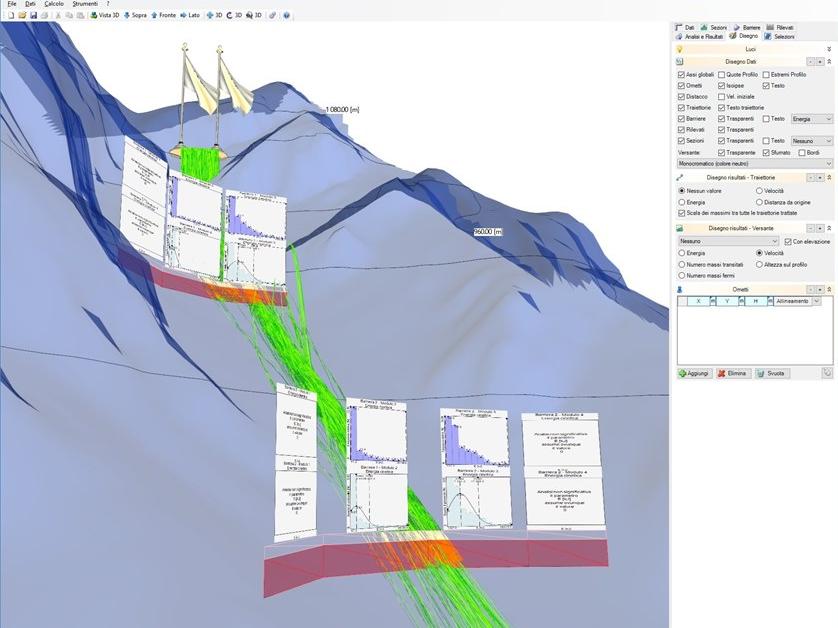Select the Energia radio under Traiettorie
The width and height of the screenshot is (838, 628).
(681, 201)
